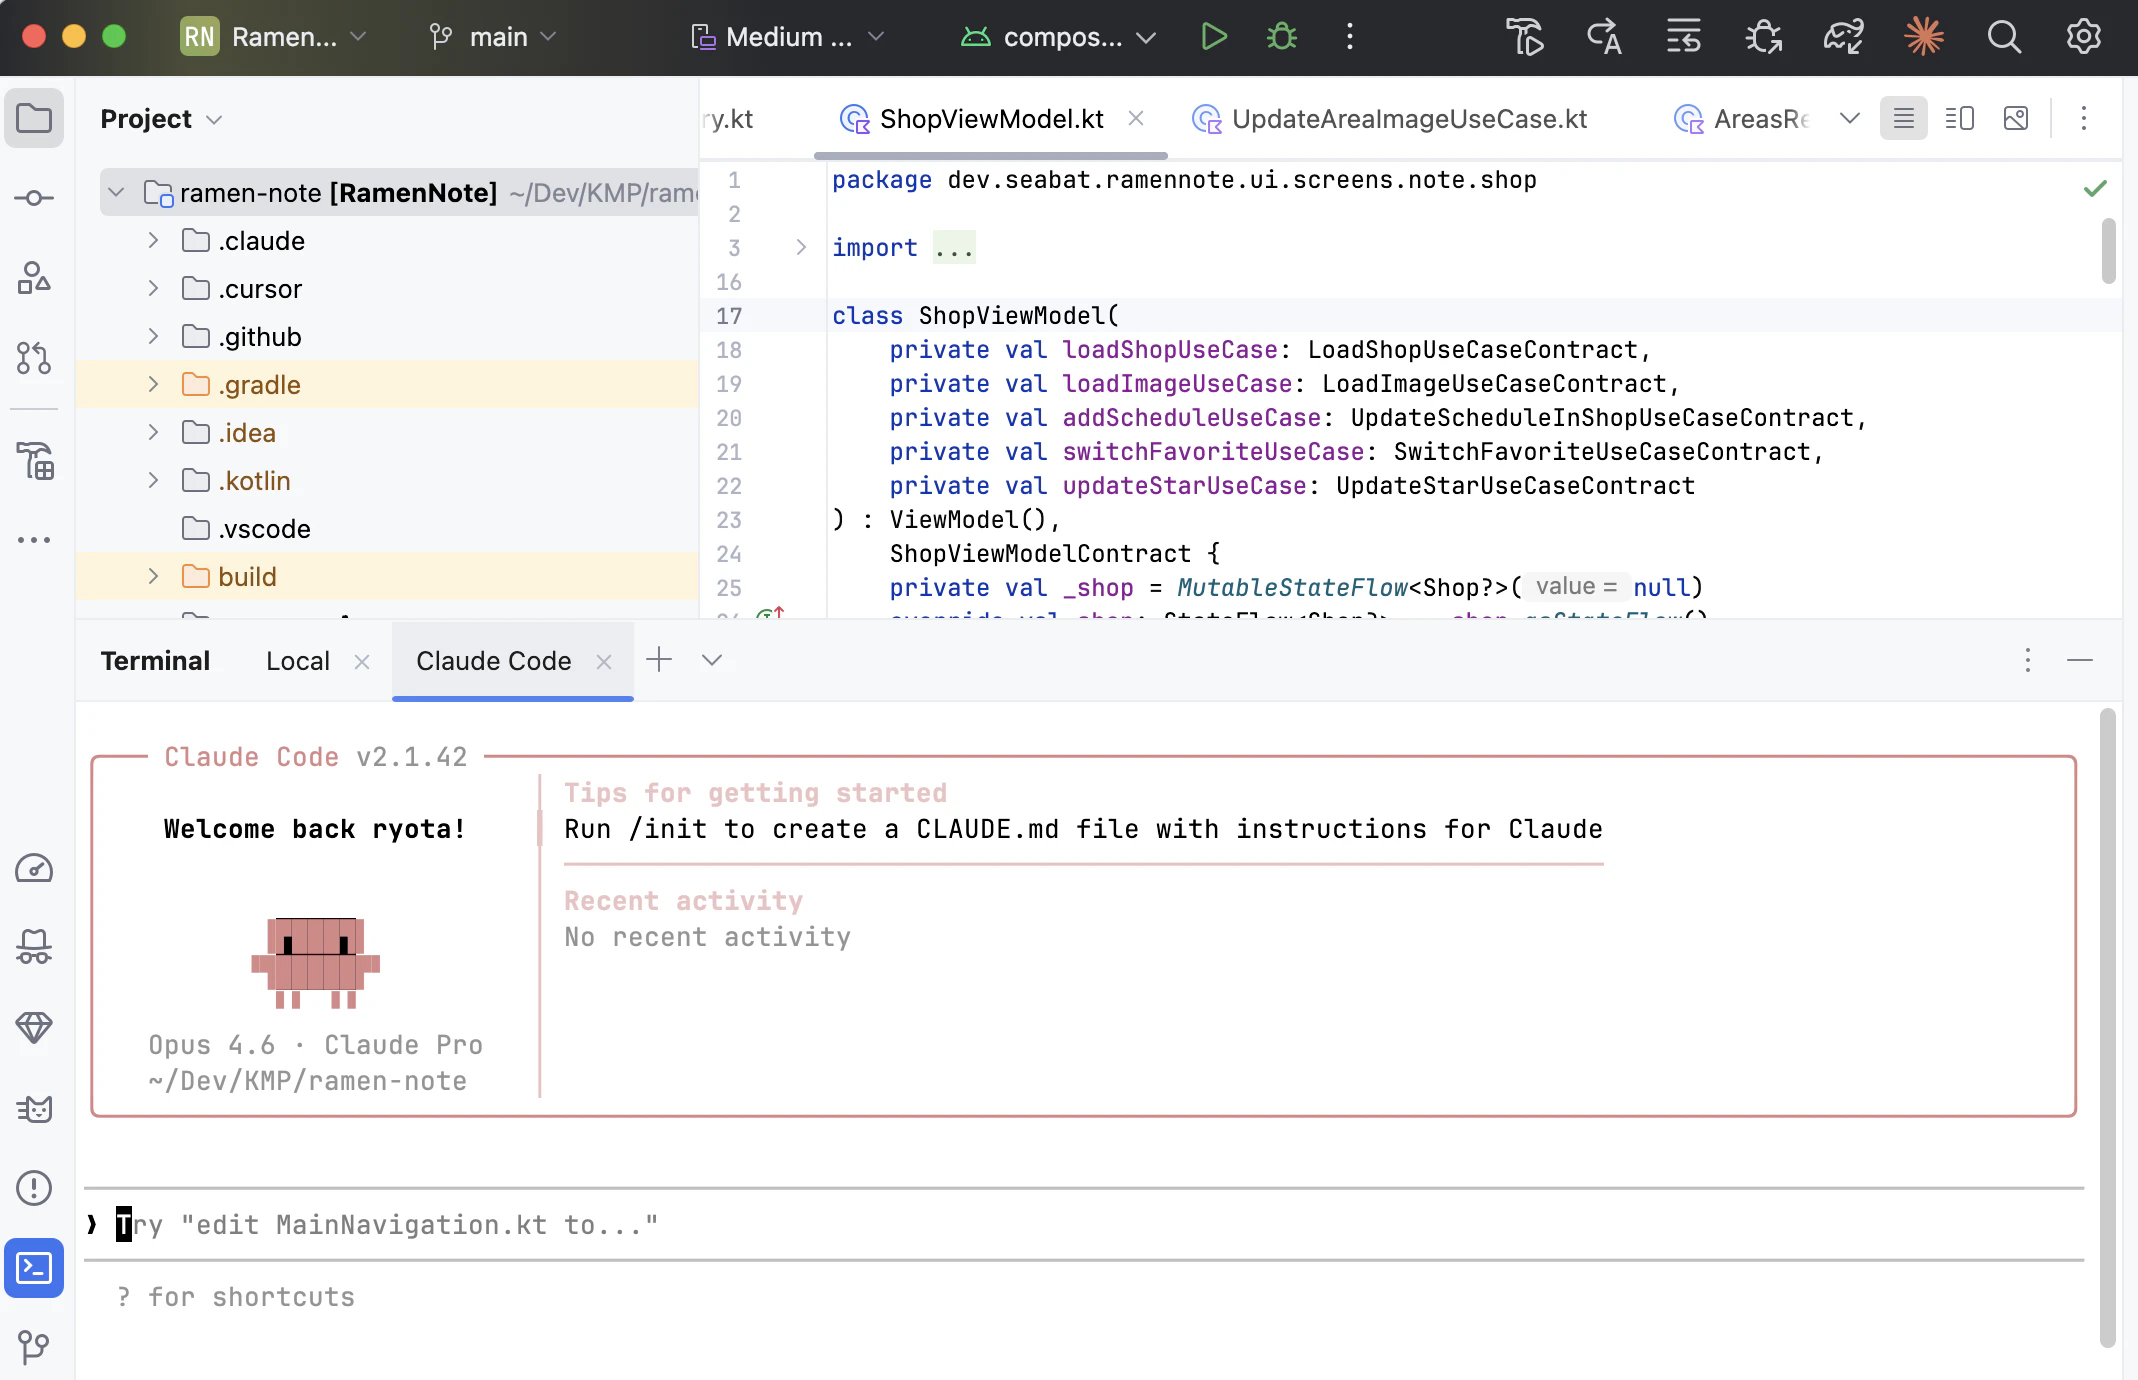Open terminal options menu
The width and height of the screenshot is (2138, 1380).
click(x=2028, y=660)
